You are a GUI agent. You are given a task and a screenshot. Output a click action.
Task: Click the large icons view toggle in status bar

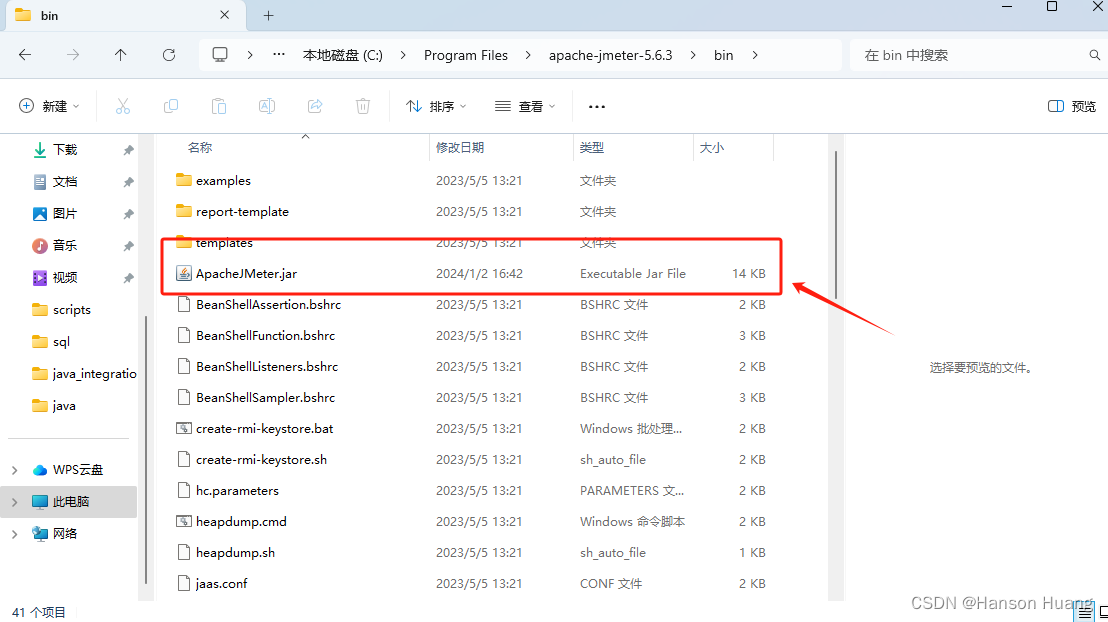[x=1101, y=611]
